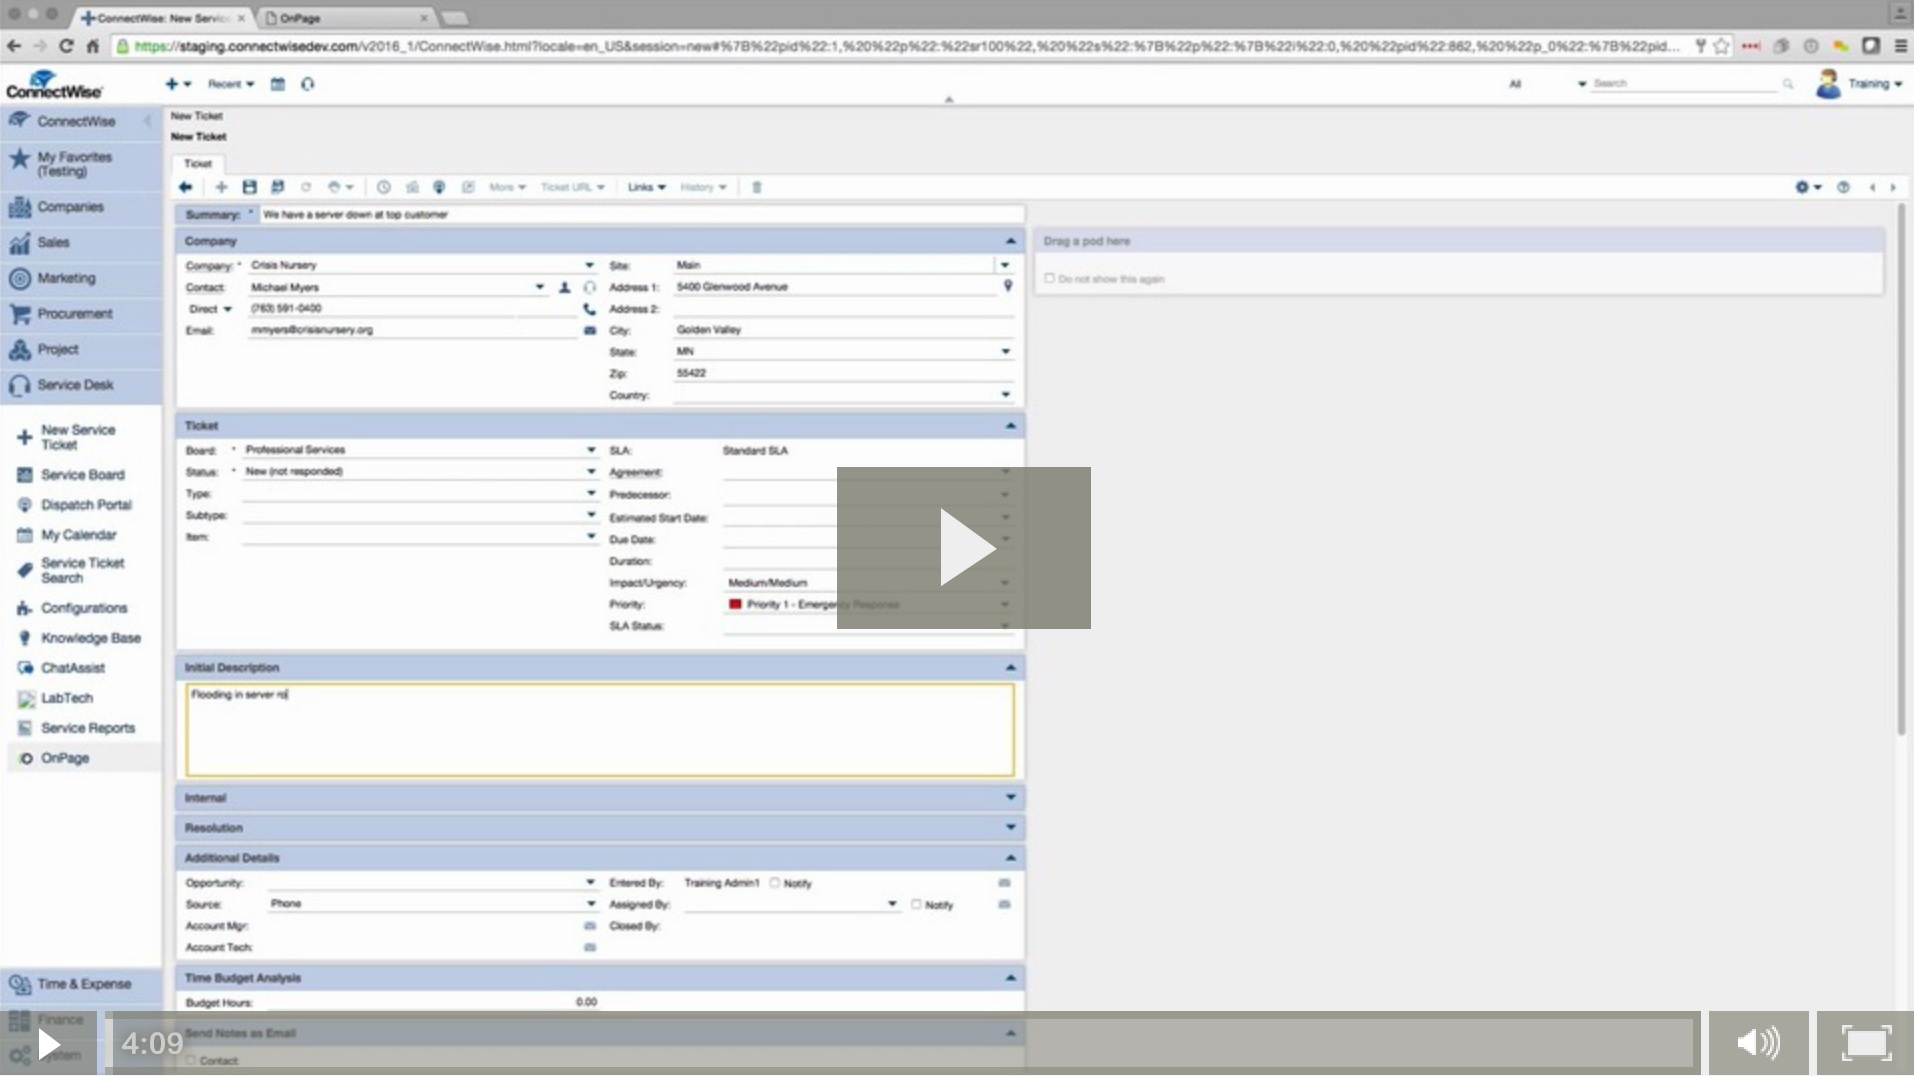
Task: Check 'Do not show this again' box
Action: [1049, 278]
